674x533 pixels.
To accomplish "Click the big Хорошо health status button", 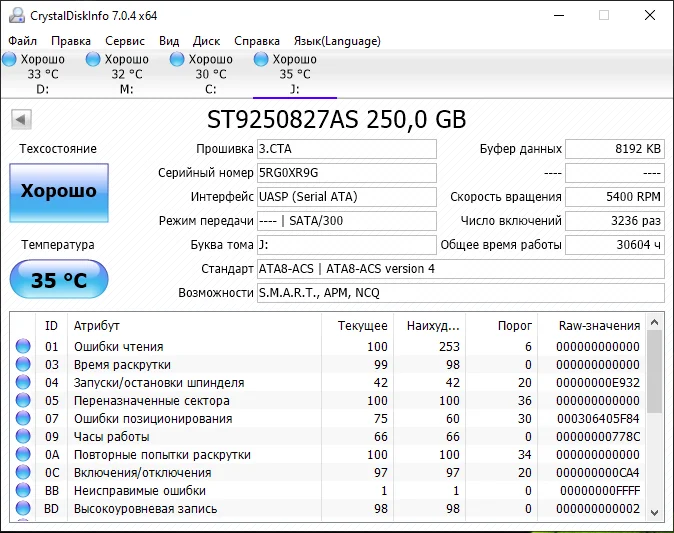I will point(59,193).
